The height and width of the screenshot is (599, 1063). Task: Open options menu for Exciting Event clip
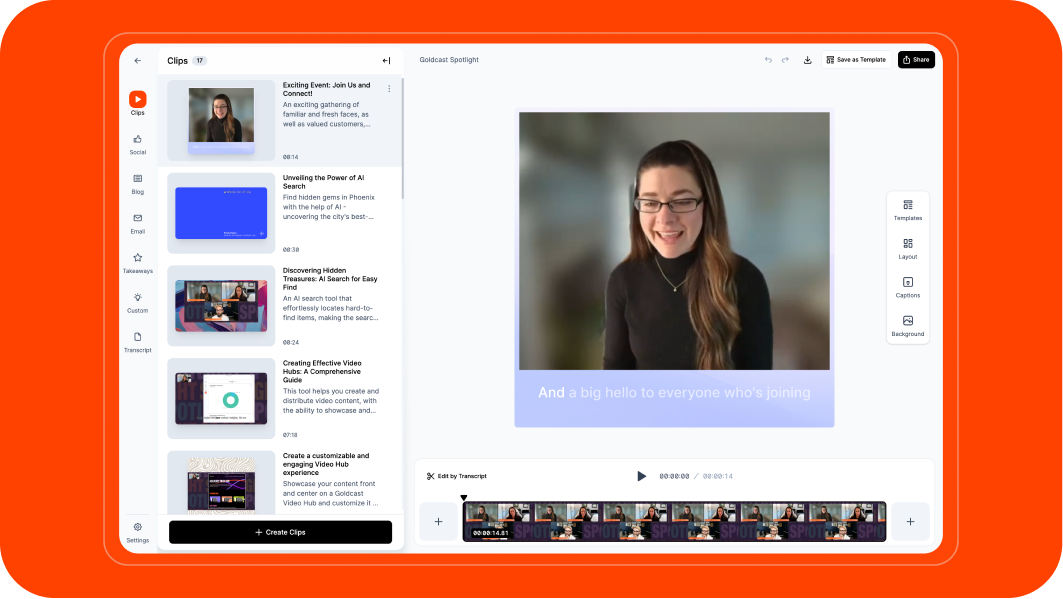tap(389, 89)
